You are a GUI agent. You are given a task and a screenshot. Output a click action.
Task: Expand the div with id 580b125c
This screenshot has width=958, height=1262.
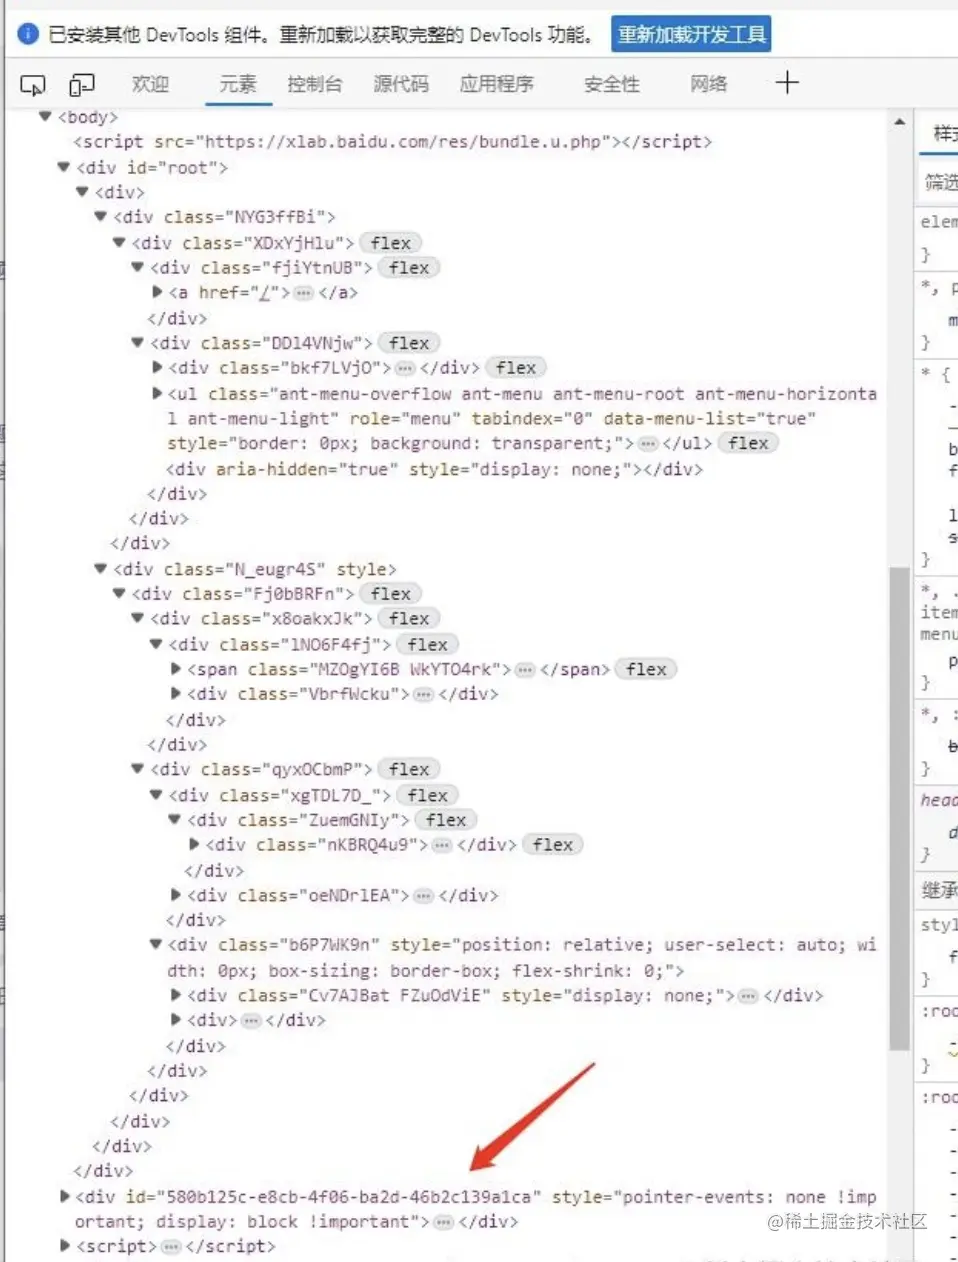[x=64, y=1196]
